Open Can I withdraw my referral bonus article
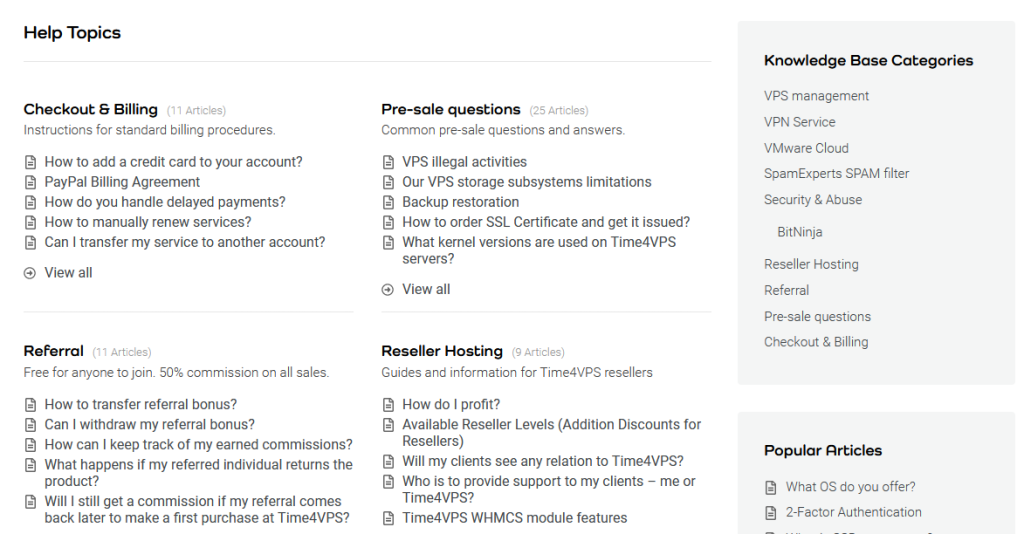 pyautogui.click(x=150, y=425)
